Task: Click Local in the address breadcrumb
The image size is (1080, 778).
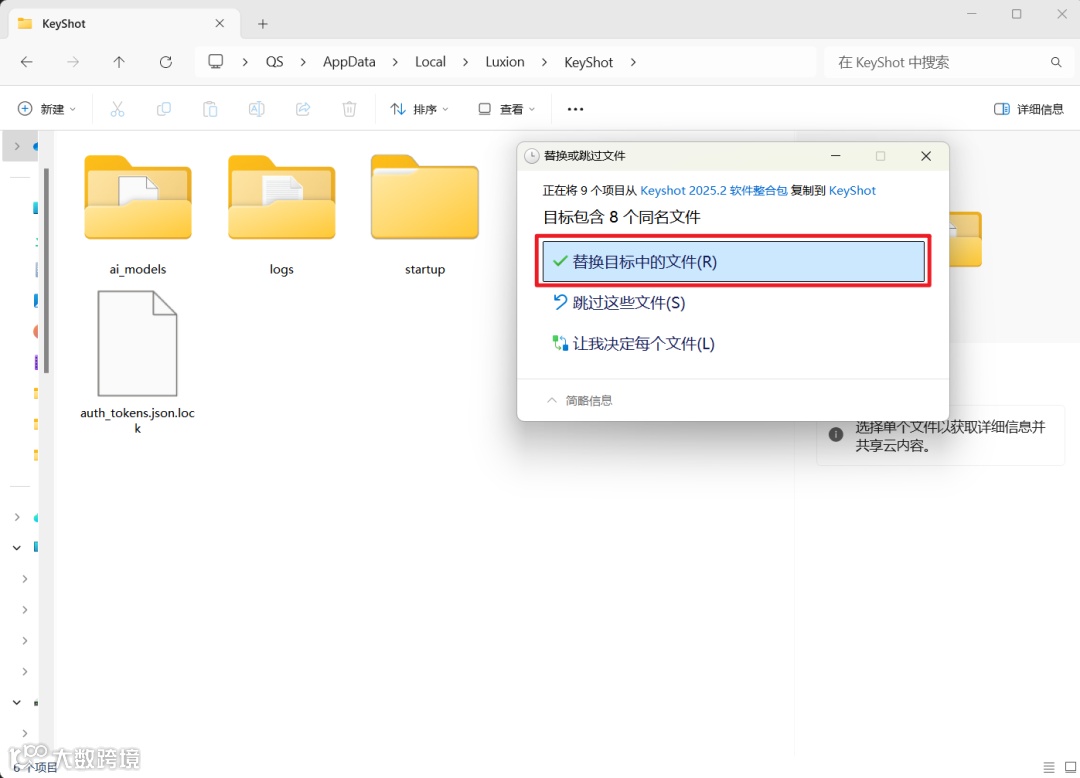Action: (x=430, y=62)
